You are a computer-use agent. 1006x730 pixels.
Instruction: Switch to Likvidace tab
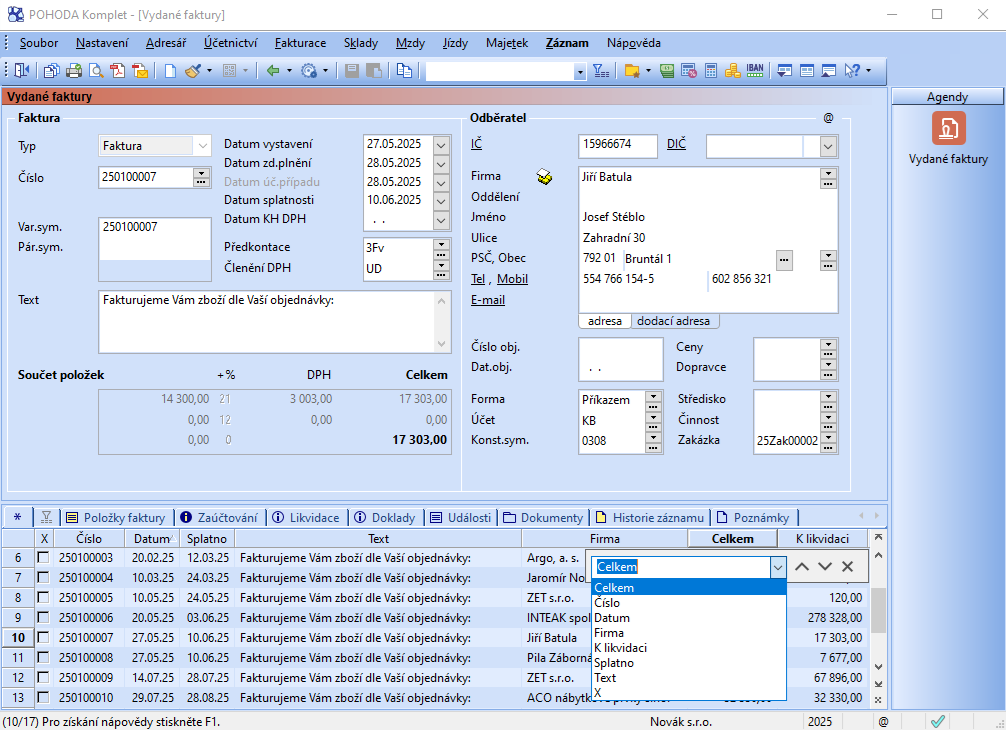pos(306,517)
